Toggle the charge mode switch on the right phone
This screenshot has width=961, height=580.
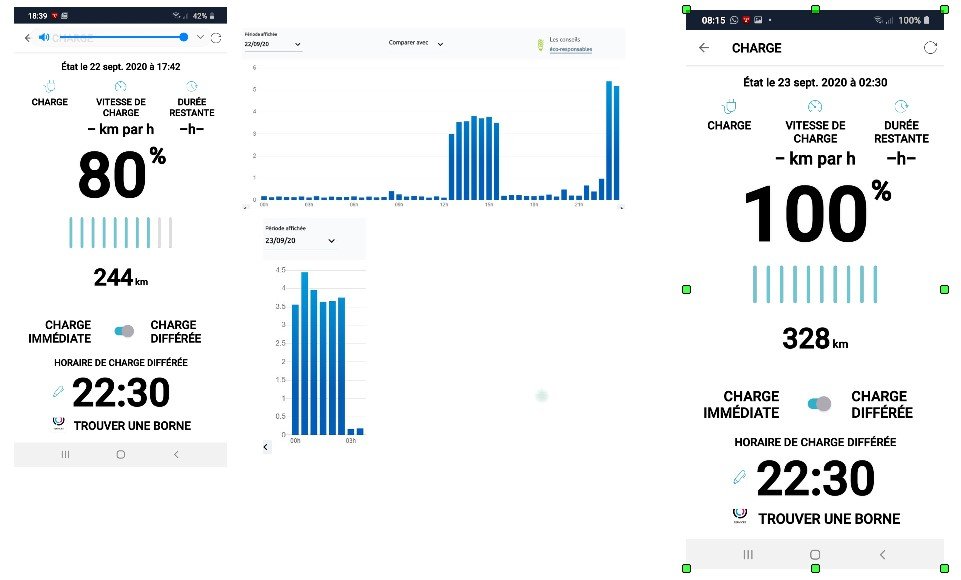[818, 404]
